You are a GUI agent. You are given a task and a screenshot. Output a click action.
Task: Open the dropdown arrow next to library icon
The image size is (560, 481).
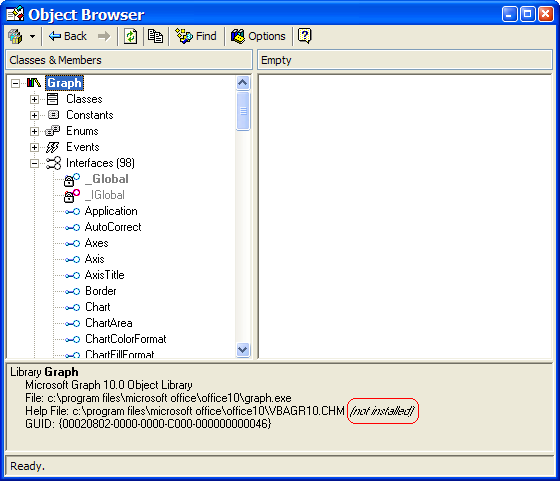(x=32, y=36)
